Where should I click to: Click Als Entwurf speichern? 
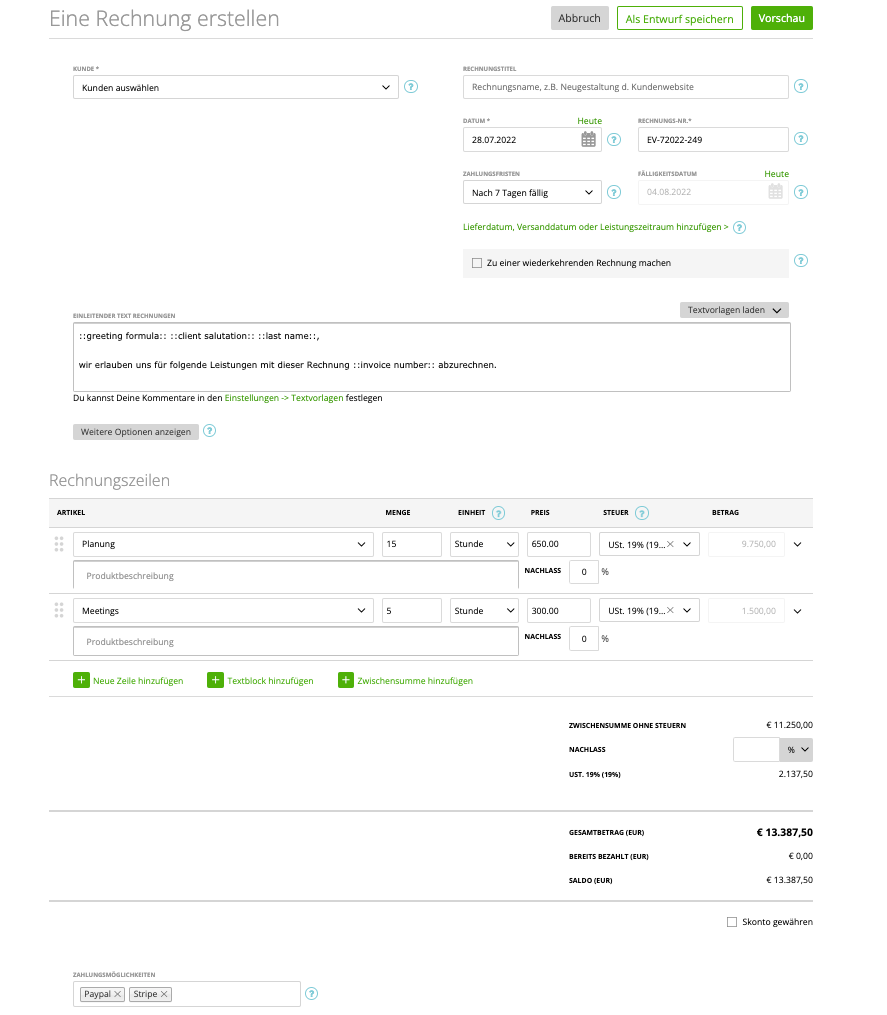pyautogui.click(x=679, y=18)
